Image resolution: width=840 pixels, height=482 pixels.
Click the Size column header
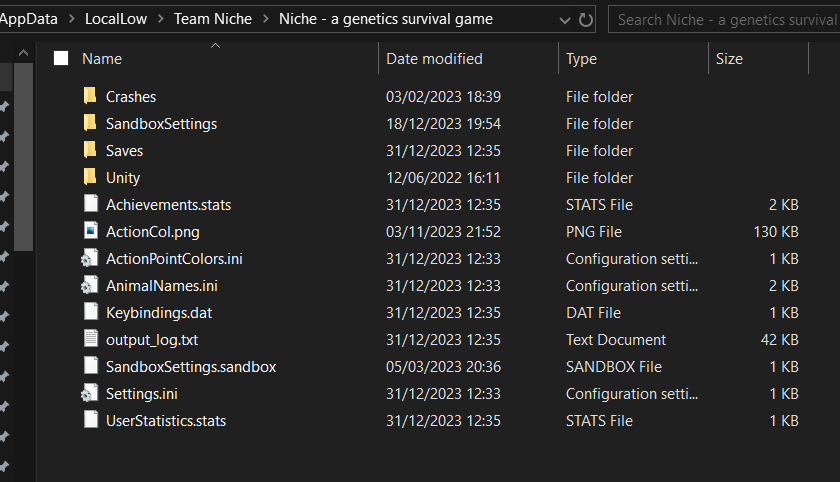coord(729,59)
